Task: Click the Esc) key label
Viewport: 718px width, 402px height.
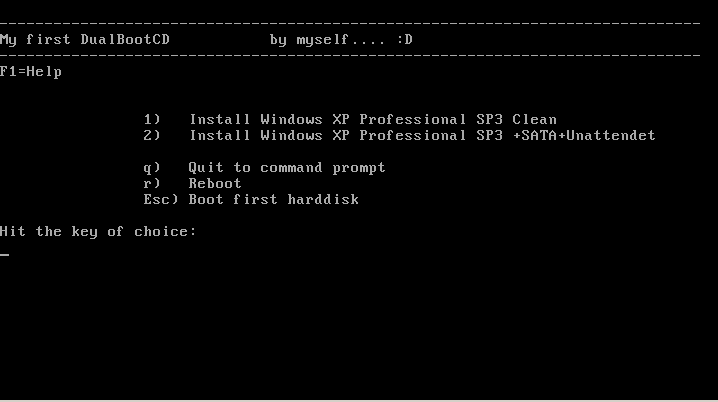Action: pyautogui.click(x=161, y=200)
